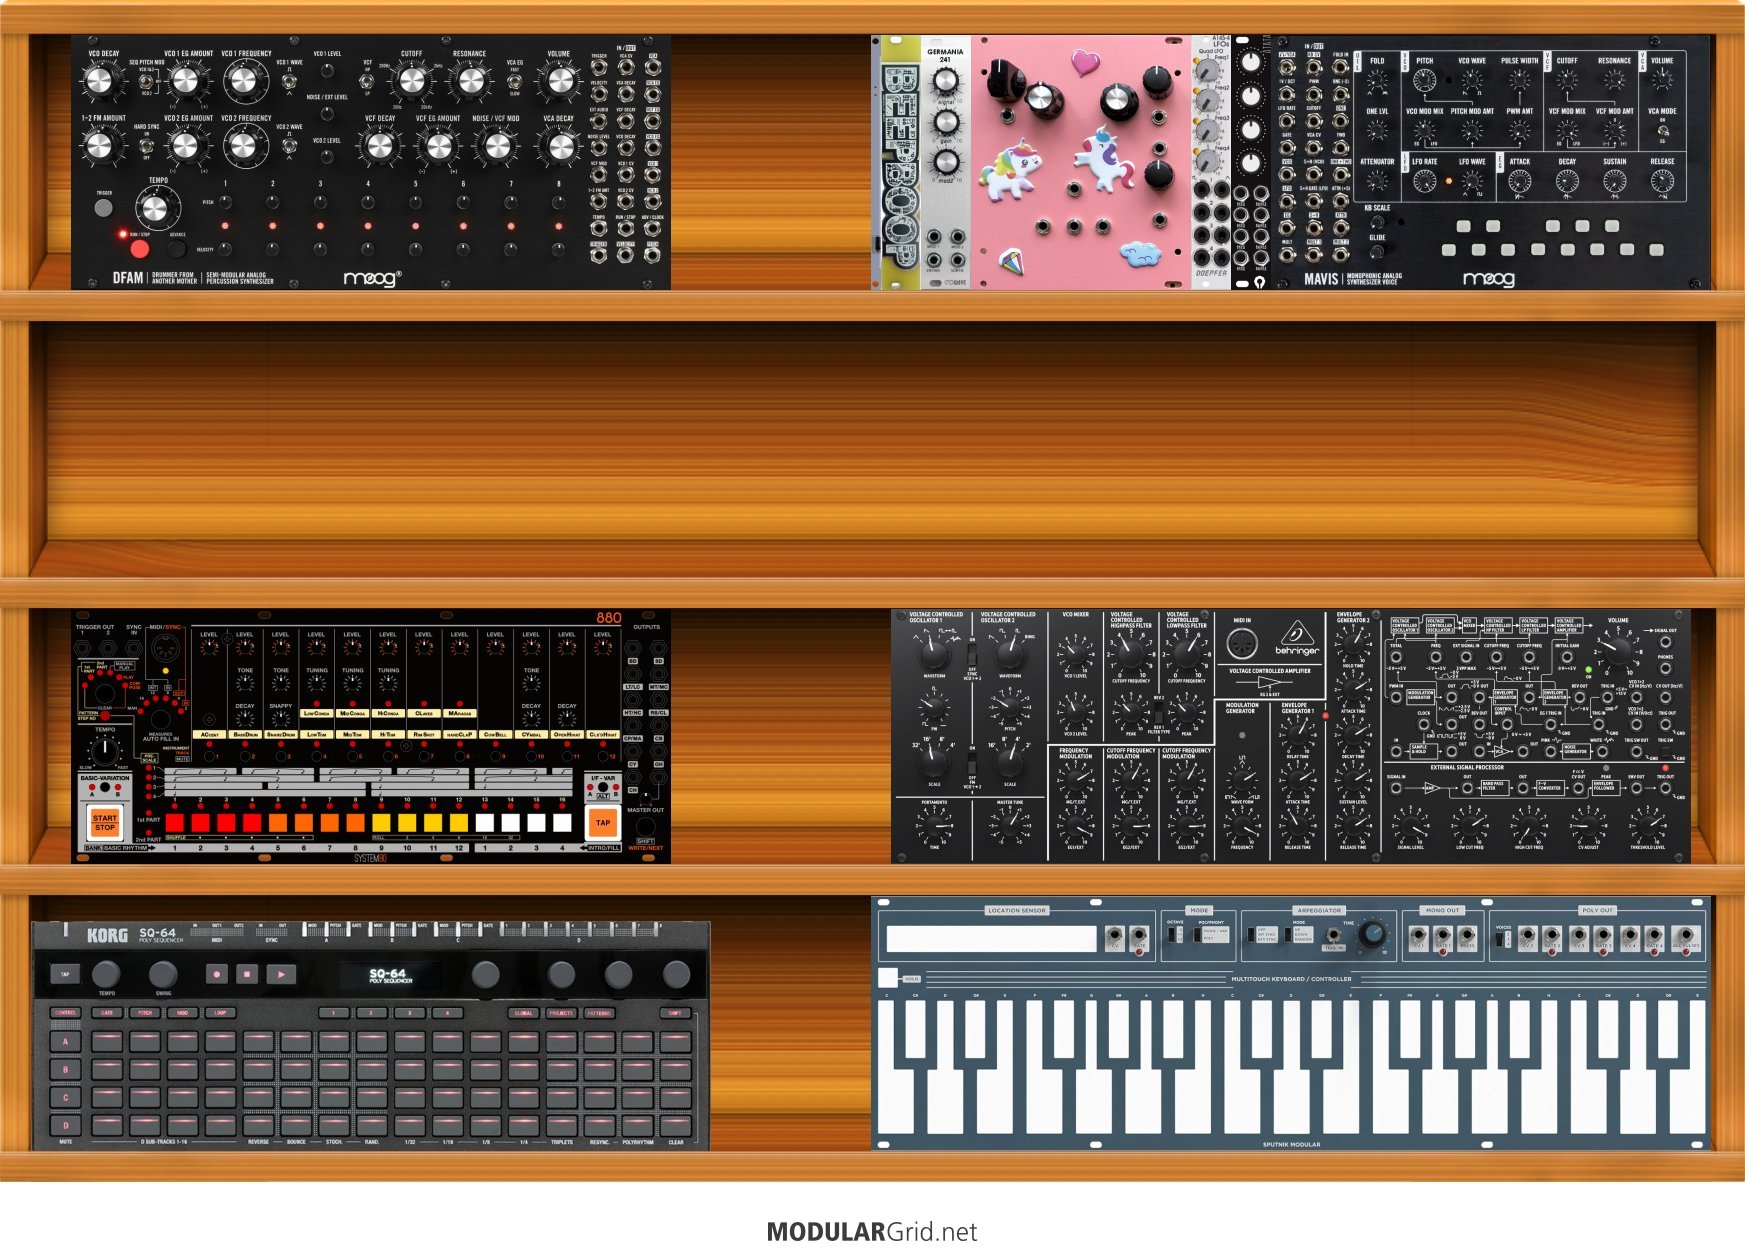This screenshot has width=1745, height=1253.
Task: Click the SWING knob on the Korg SQ-64
Action: click(x=163, y=973)
